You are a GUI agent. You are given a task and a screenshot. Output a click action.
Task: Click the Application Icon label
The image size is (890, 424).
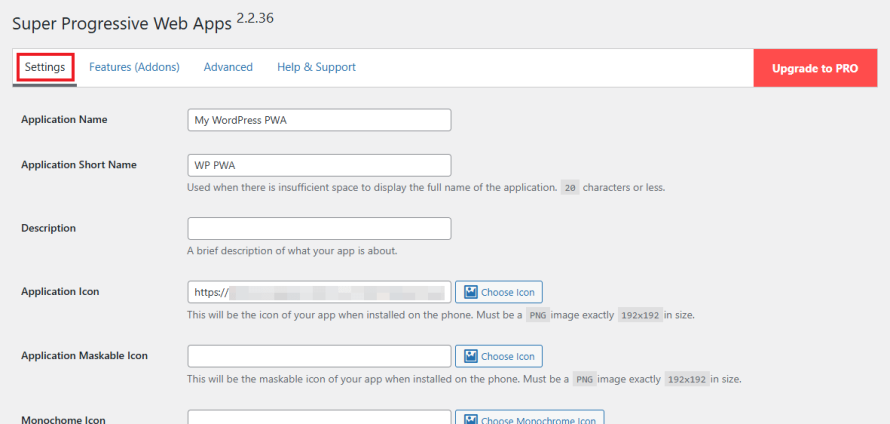[60, 291]
